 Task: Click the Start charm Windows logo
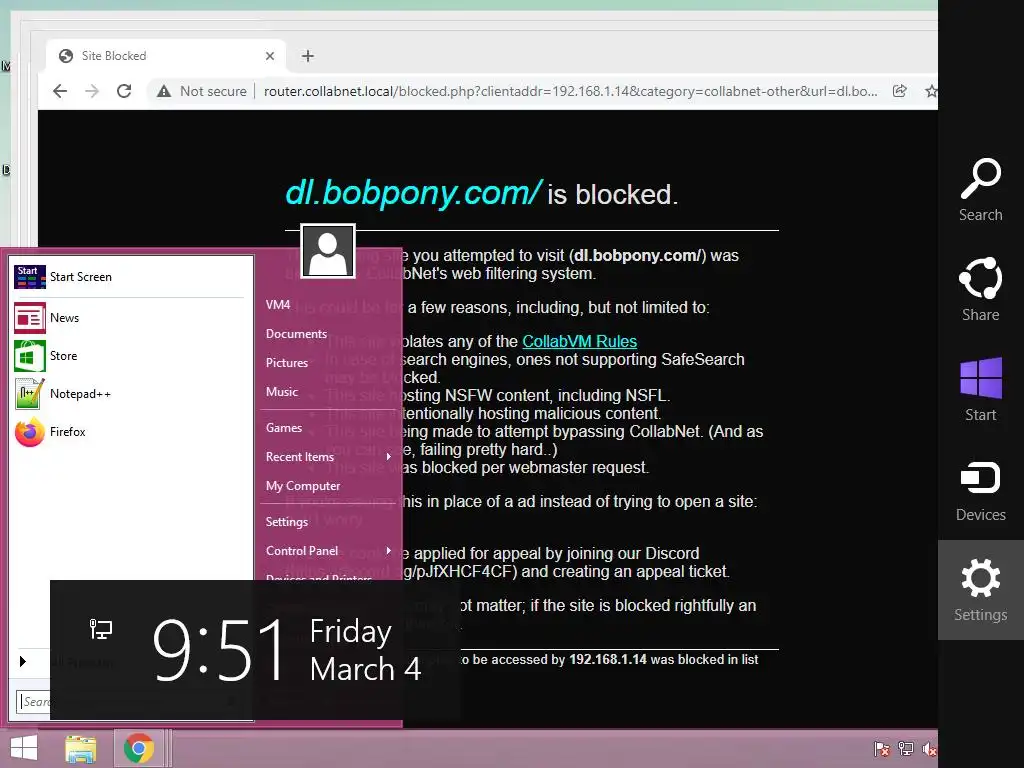tap(980, 377)
